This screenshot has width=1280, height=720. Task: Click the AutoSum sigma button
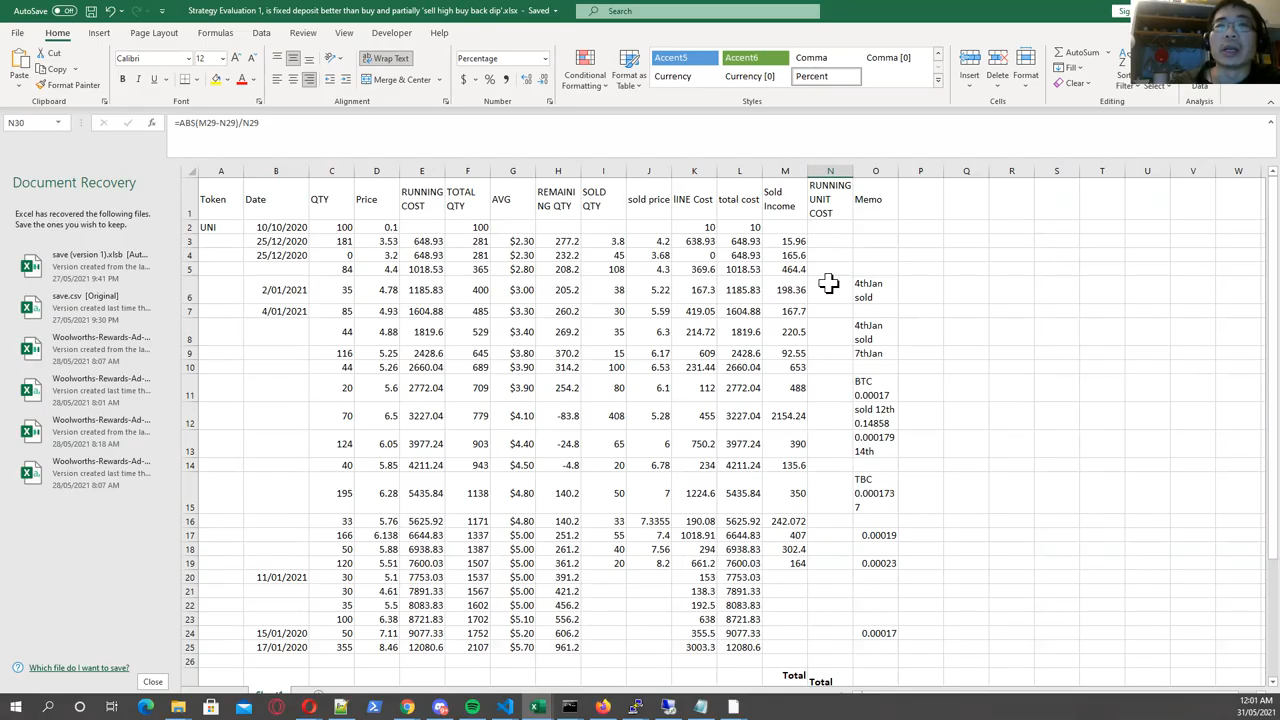click(1076, 52)
